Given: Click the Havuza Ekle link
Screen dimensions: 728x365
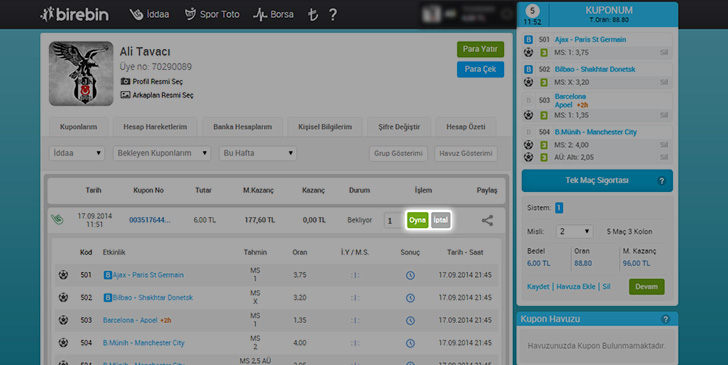Looking at the screenshot, I should tap(576, 287).
